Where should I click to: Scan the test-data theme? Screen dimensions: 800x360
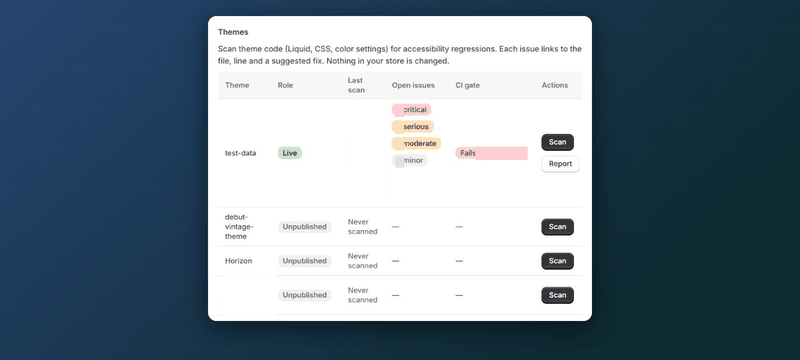point(557,142)
